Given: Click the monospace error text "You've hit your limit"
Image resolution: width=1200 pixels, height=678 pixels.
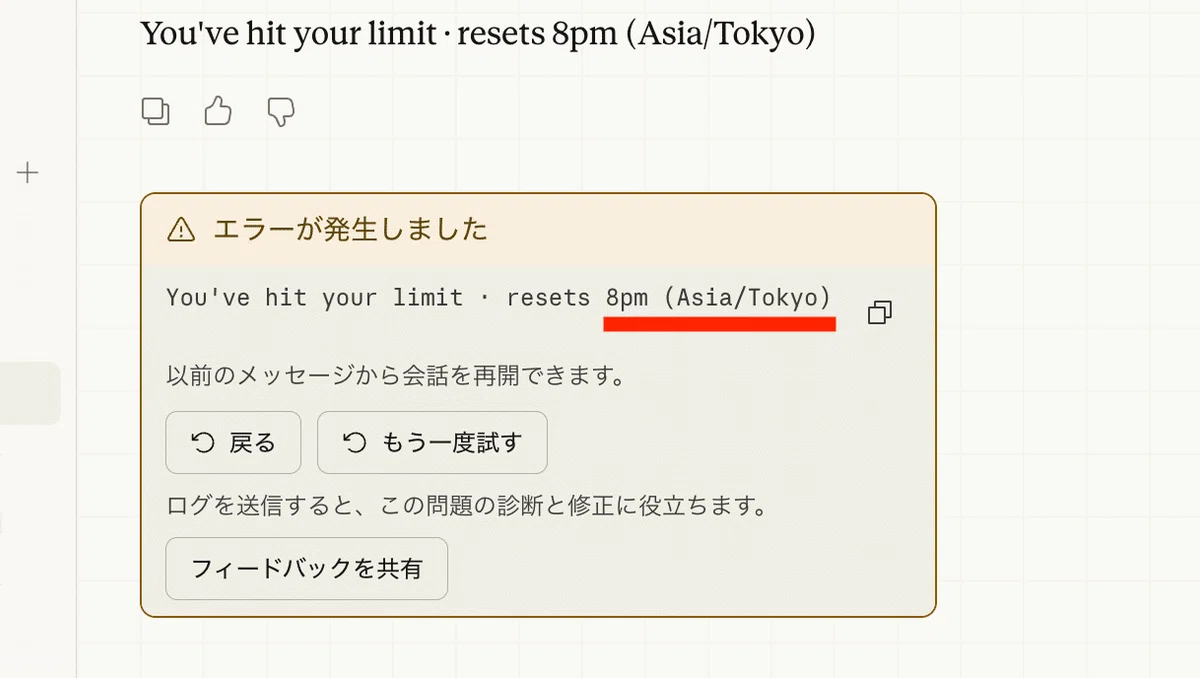Looking at the screenshot, I should (315, 297).
